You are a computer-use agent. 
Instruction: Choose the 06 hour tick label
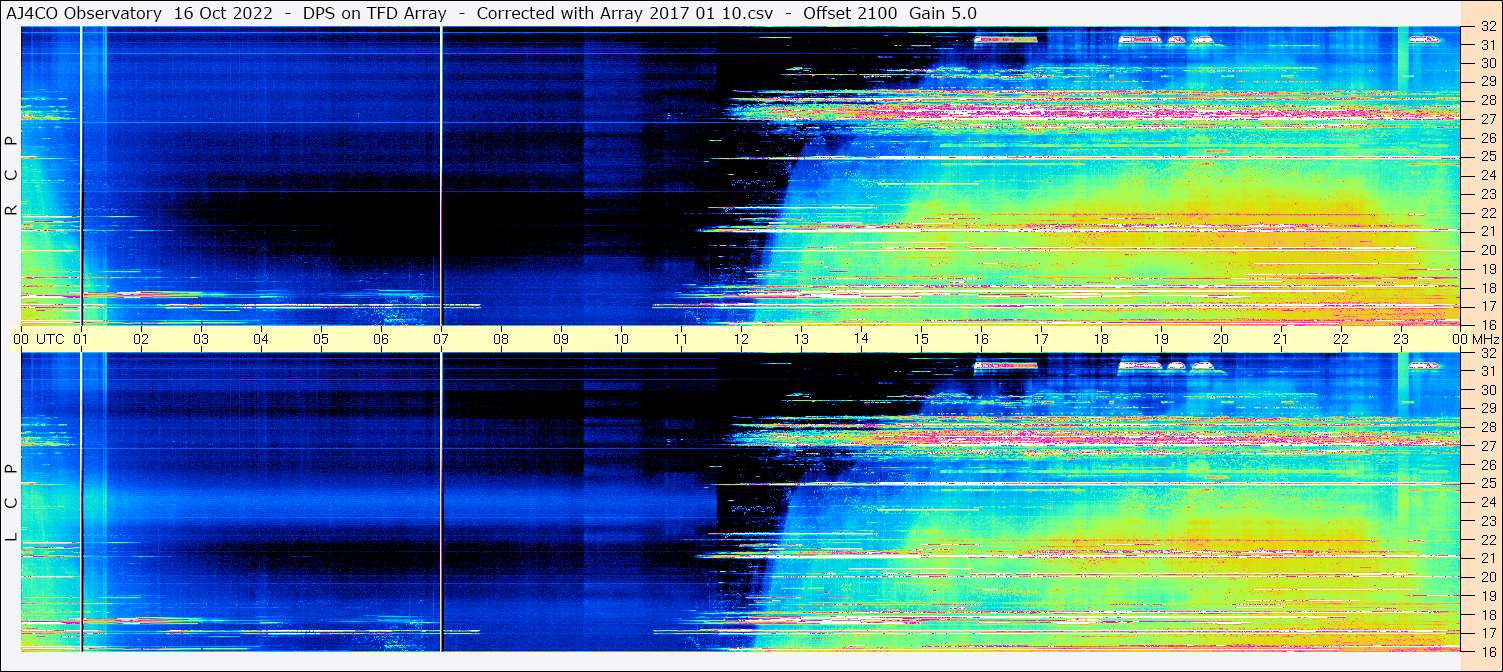pos(381,339)
